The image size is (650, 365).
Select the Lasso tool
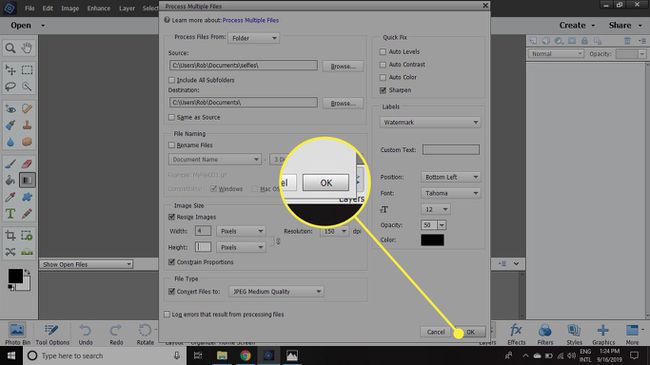[x=10, y=86]
